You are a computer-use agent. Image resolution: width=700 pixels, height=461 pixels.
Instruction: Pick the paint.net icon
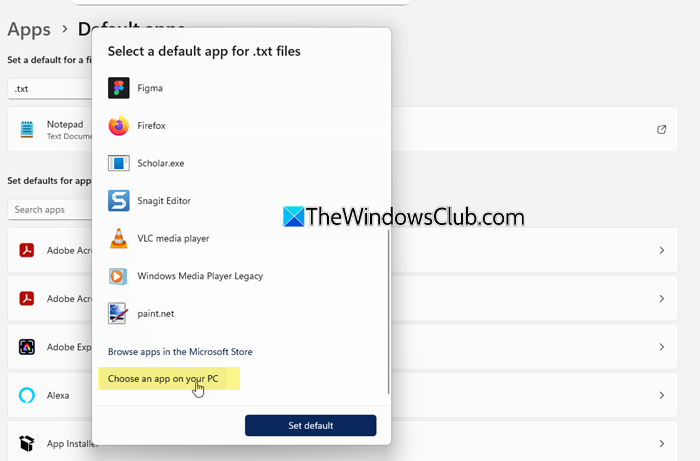click(x=118, y=313)
